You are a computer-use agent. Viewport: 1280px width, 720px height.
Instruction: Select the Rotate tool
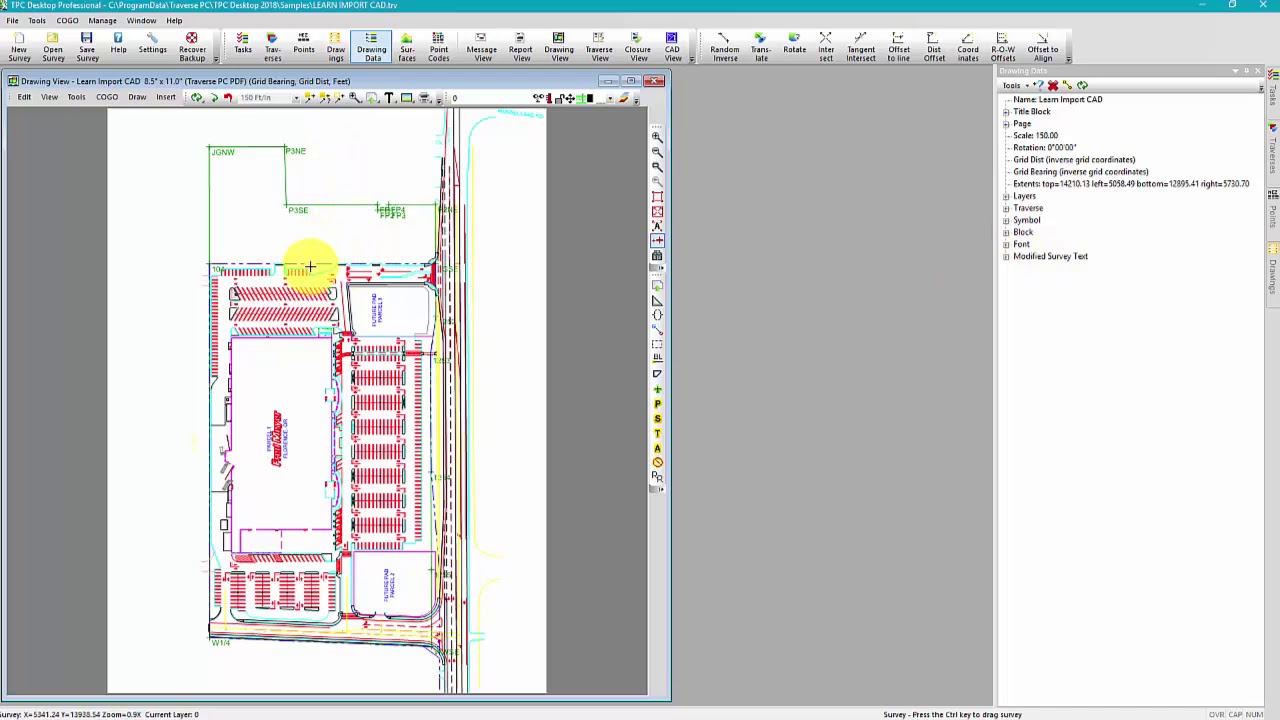(x=795, y=43)
